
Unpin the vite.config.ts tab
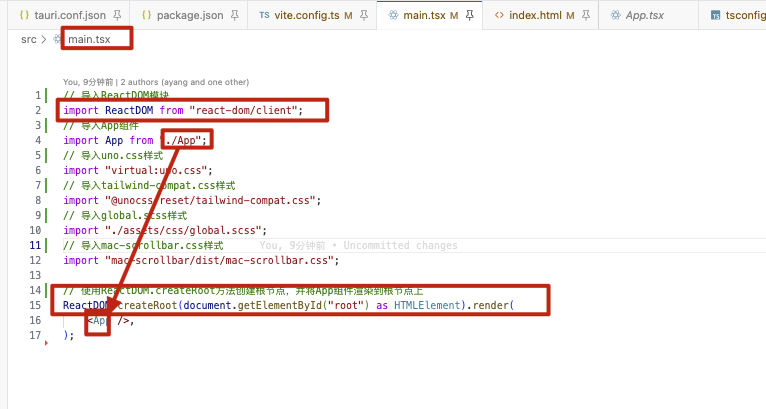point(361,16)
